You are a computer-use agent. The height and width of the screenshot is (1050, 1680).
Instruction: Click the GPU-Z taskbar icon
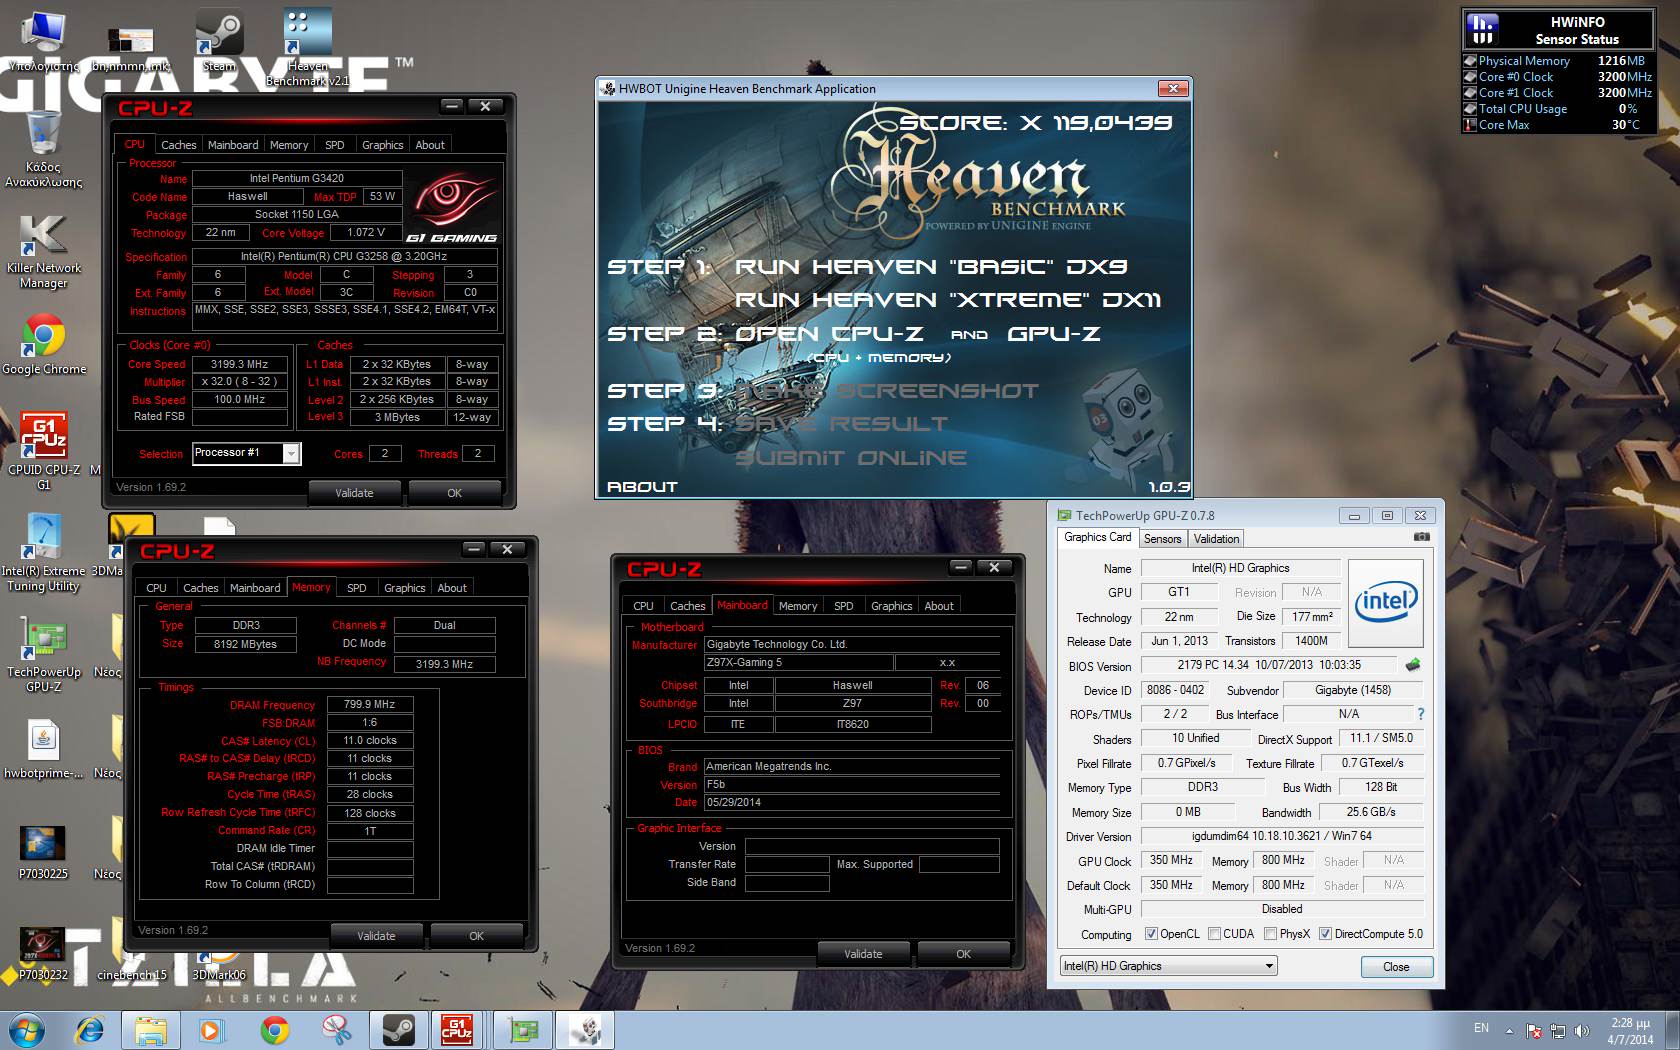tap(524, 1030)
